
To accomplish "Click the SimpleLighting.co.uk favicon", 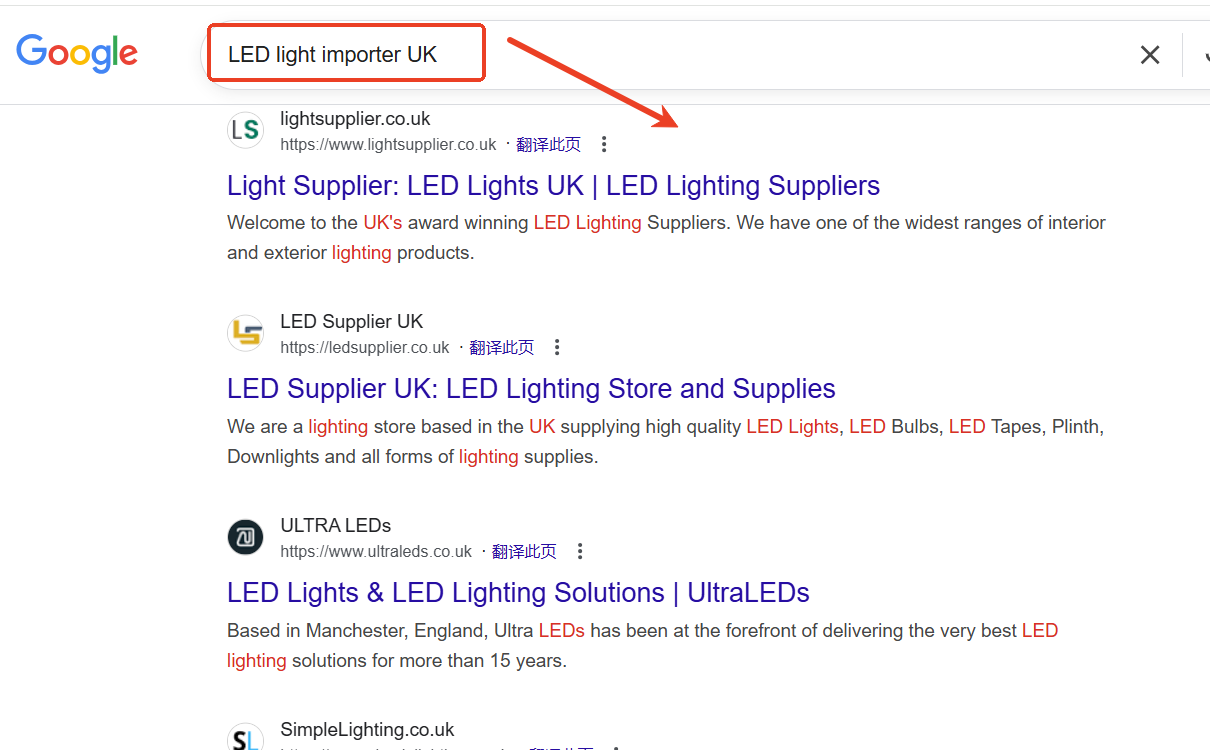I will [245, 738].
